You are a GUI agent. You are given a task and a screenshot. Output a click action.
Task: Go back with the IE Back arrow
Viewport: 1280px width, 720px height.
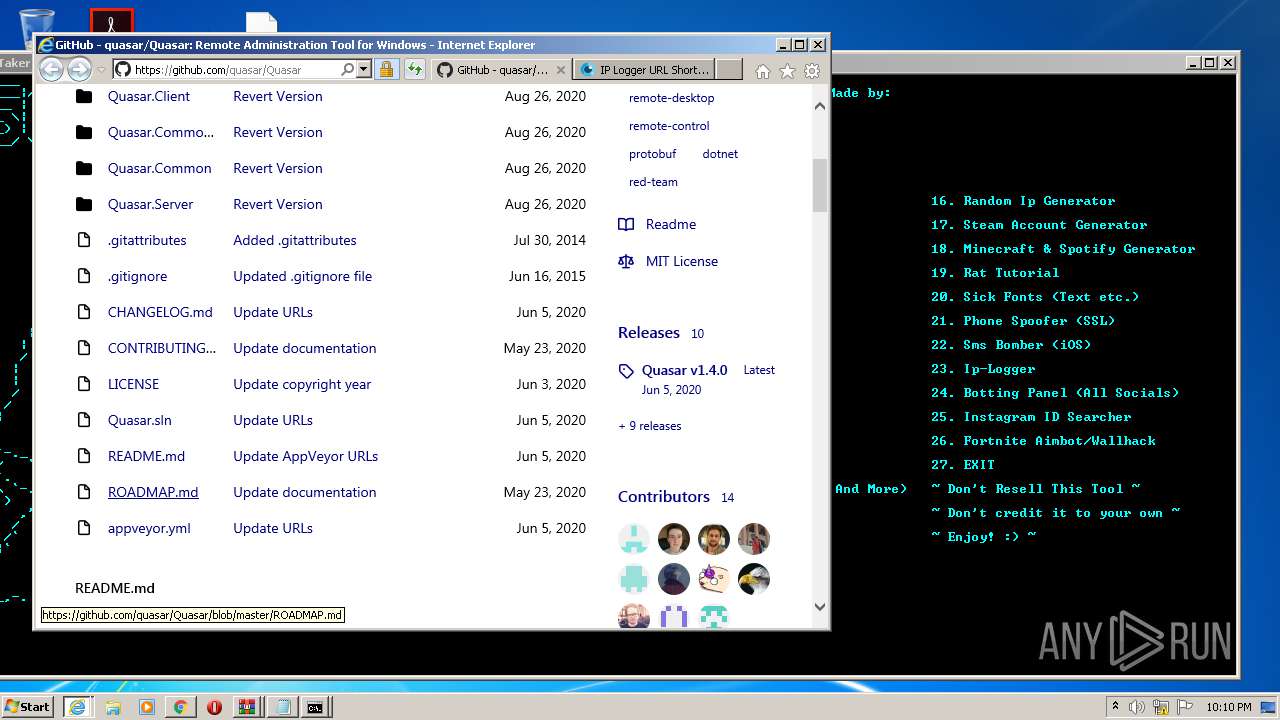[51, 69]
